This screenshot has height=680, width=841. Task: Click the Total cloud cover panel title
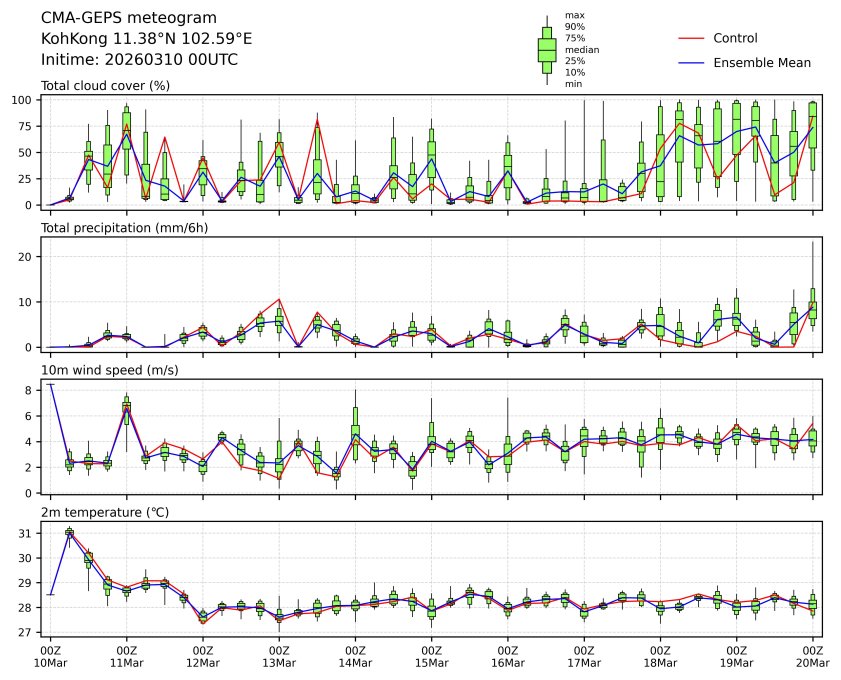click(105, 86)
